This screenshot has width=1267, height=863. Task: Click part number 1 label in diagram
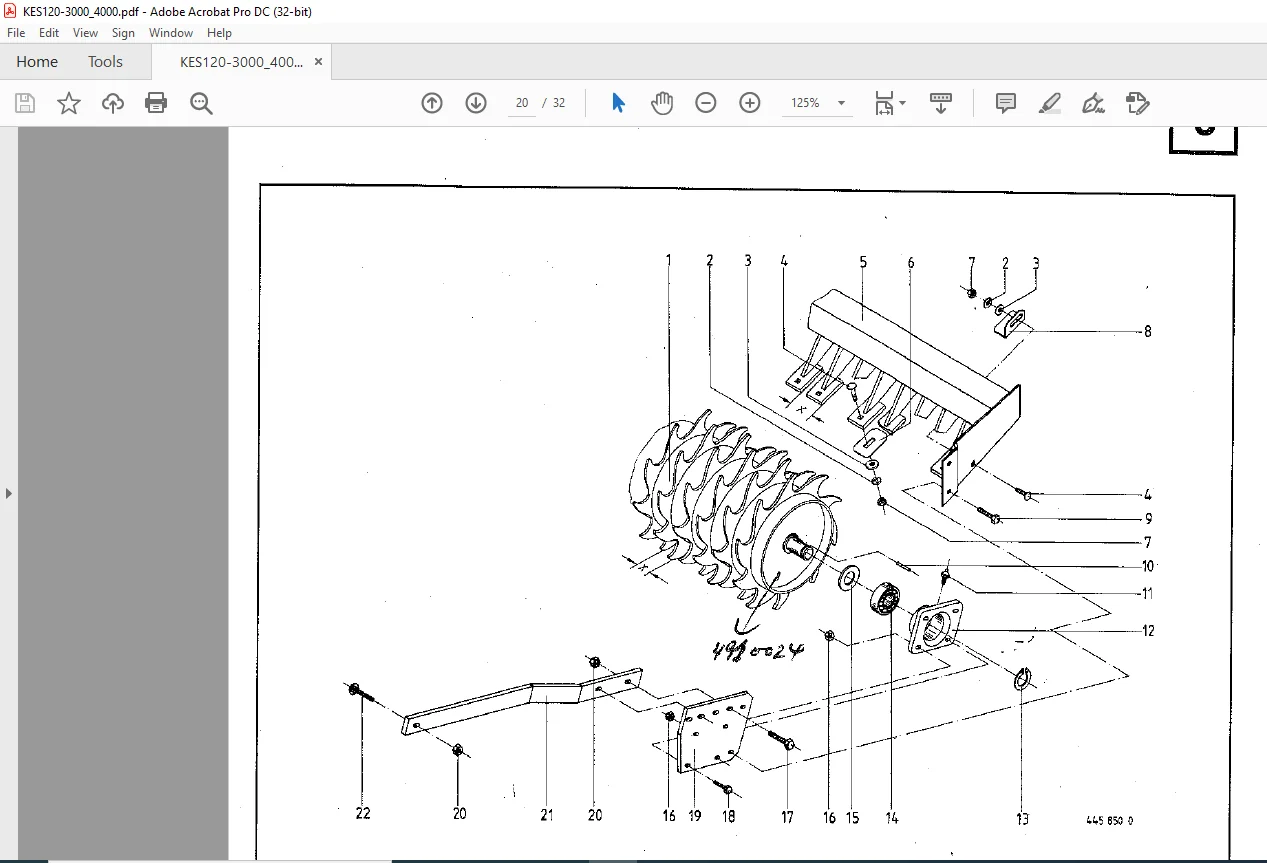669,260
